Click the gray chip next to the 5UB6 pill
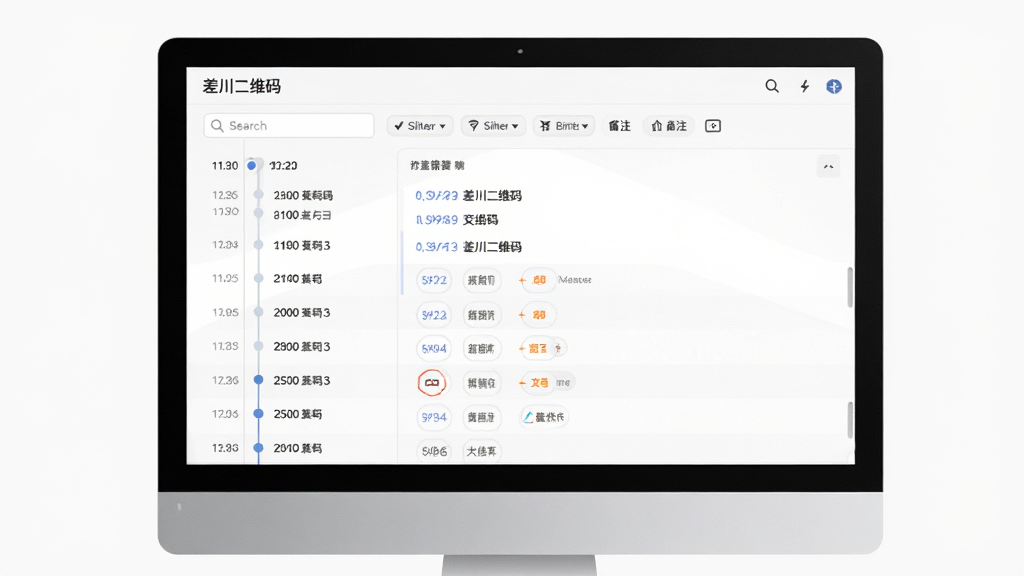 [481, 451]
